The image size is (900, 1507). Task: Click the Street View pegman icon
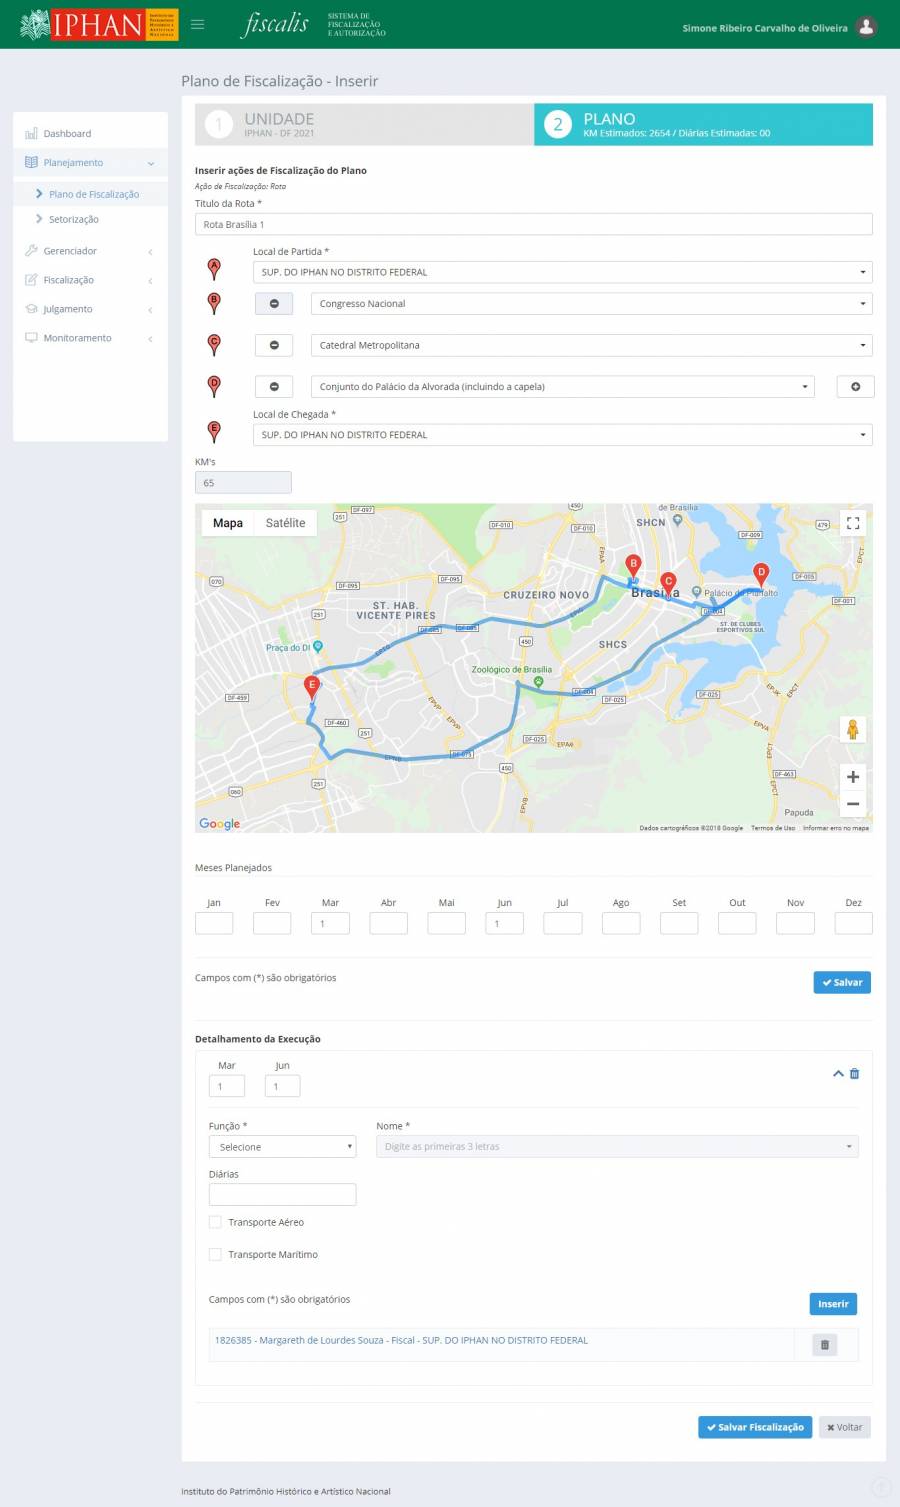[852, 730]
